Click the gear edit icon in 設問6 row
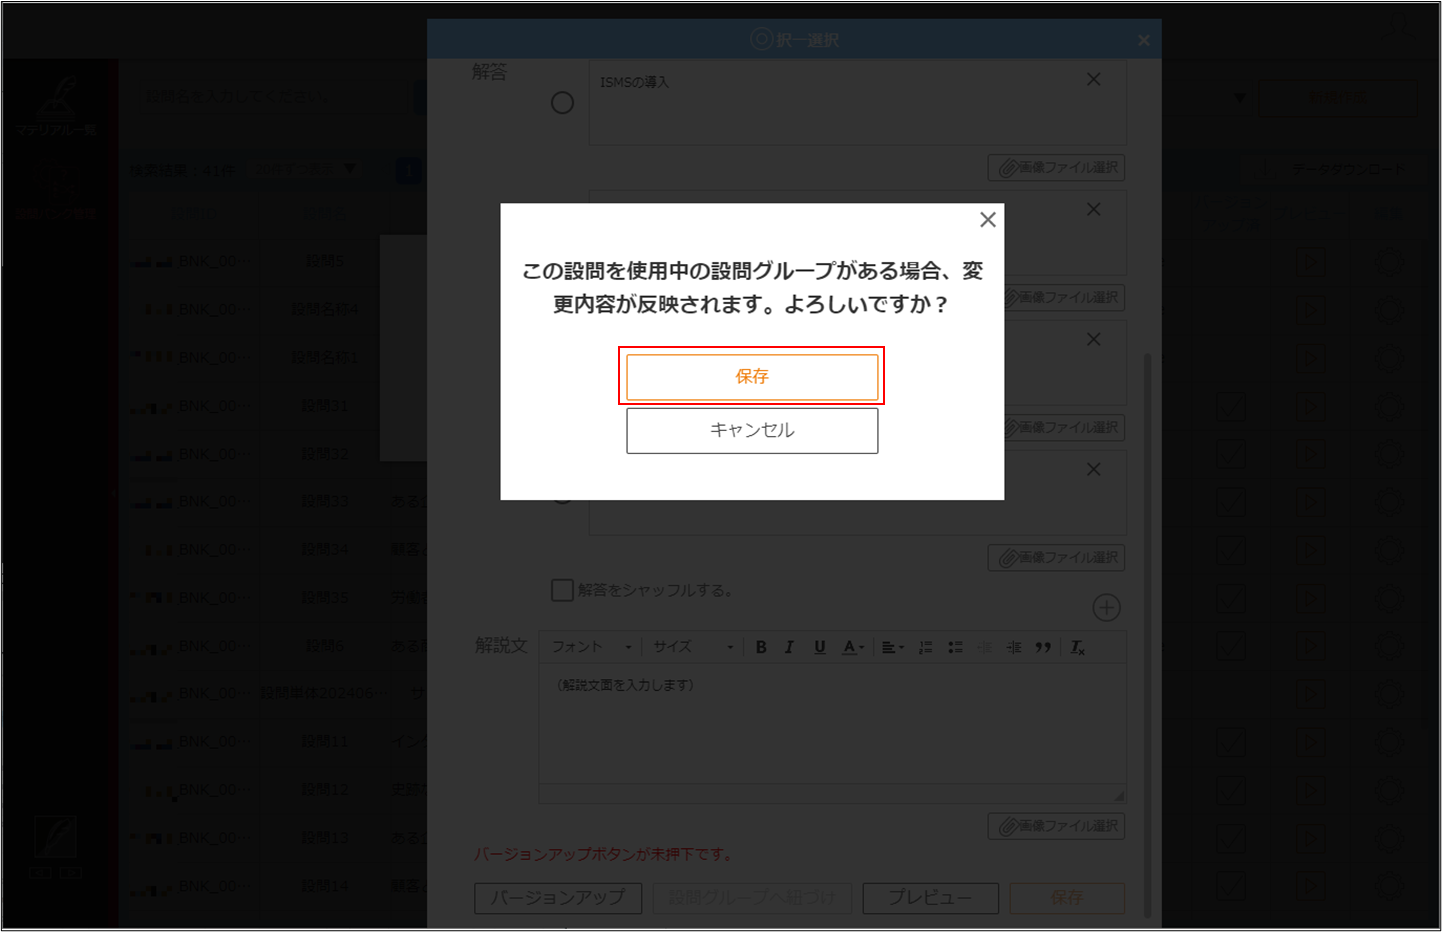 pos(1390,646)
